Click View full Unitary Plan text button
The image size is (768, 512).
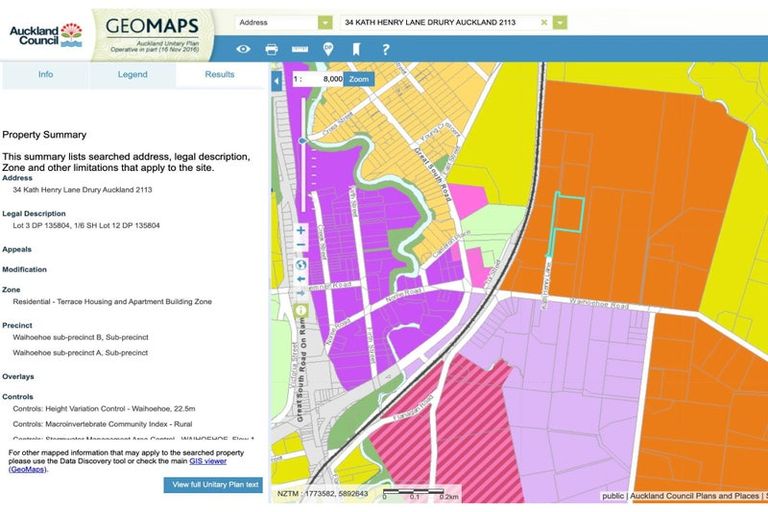(215, 485)
